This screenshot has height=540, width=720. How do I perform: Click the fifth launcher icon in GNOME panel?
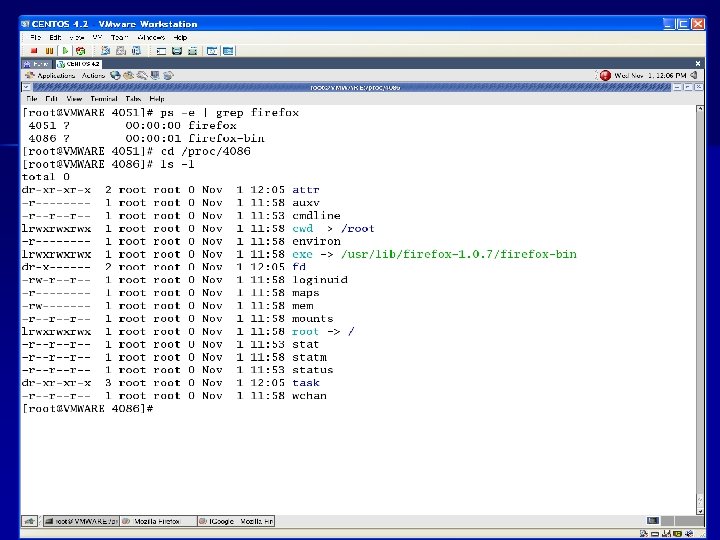(x=169, y=75)
